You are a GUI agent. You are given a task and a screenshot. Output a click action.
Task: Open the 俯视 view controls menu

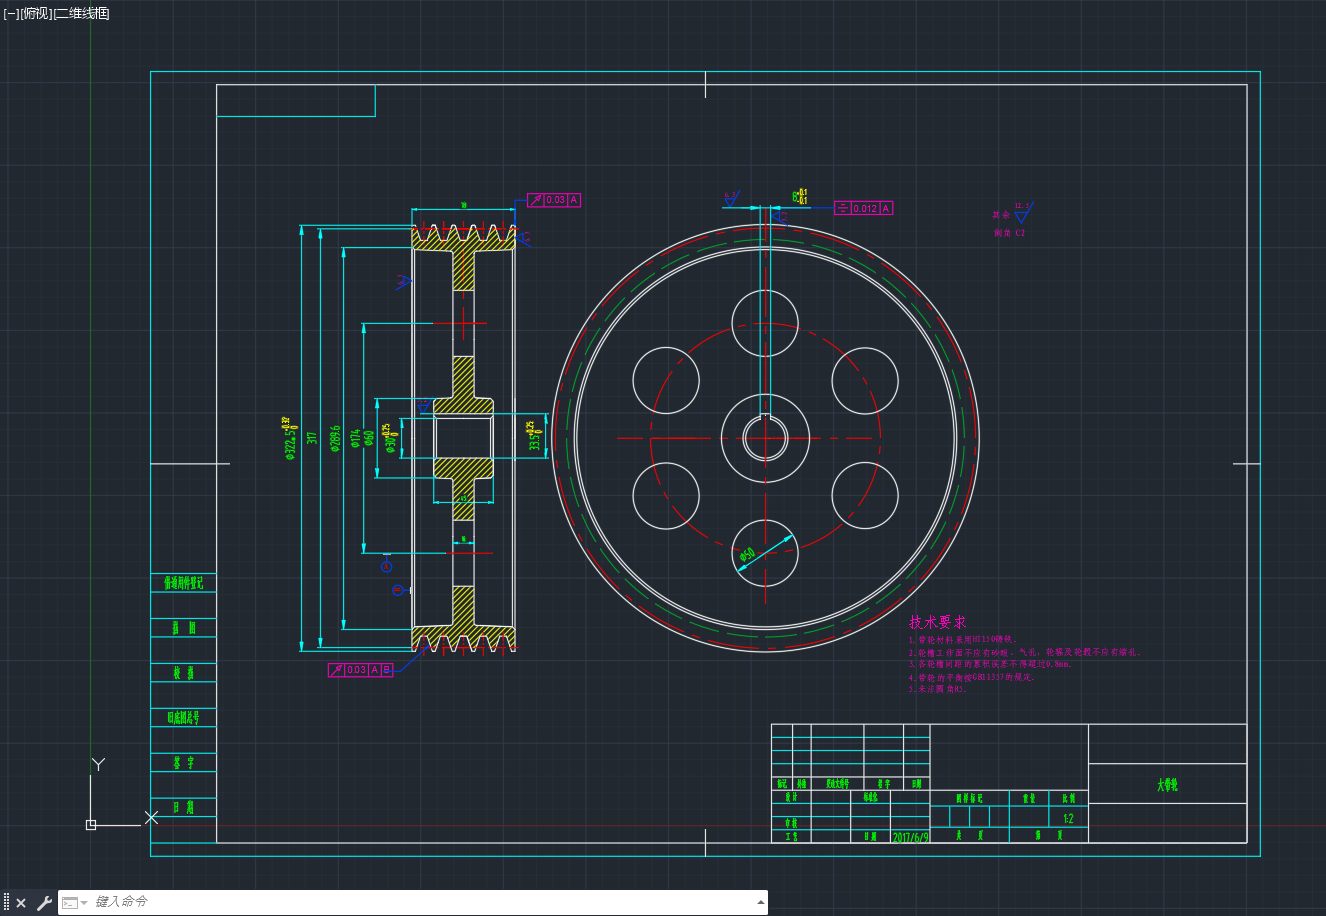tap(35, 13)
